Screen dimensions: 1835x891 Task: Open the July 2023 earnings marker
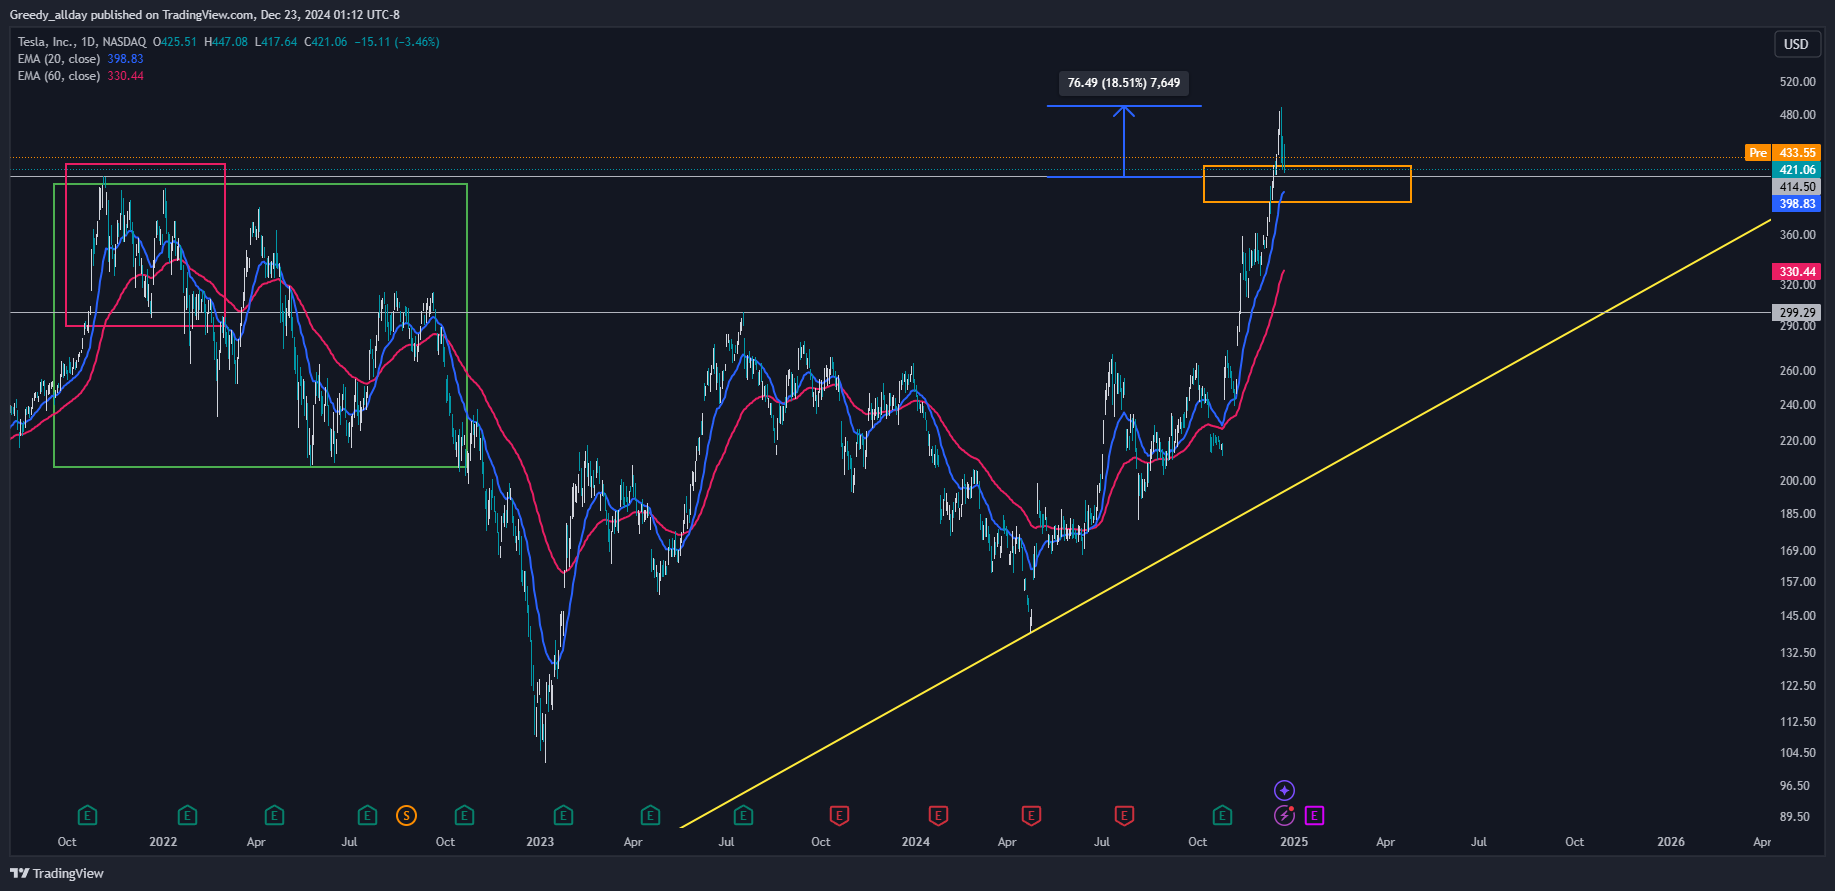(743, 816)
